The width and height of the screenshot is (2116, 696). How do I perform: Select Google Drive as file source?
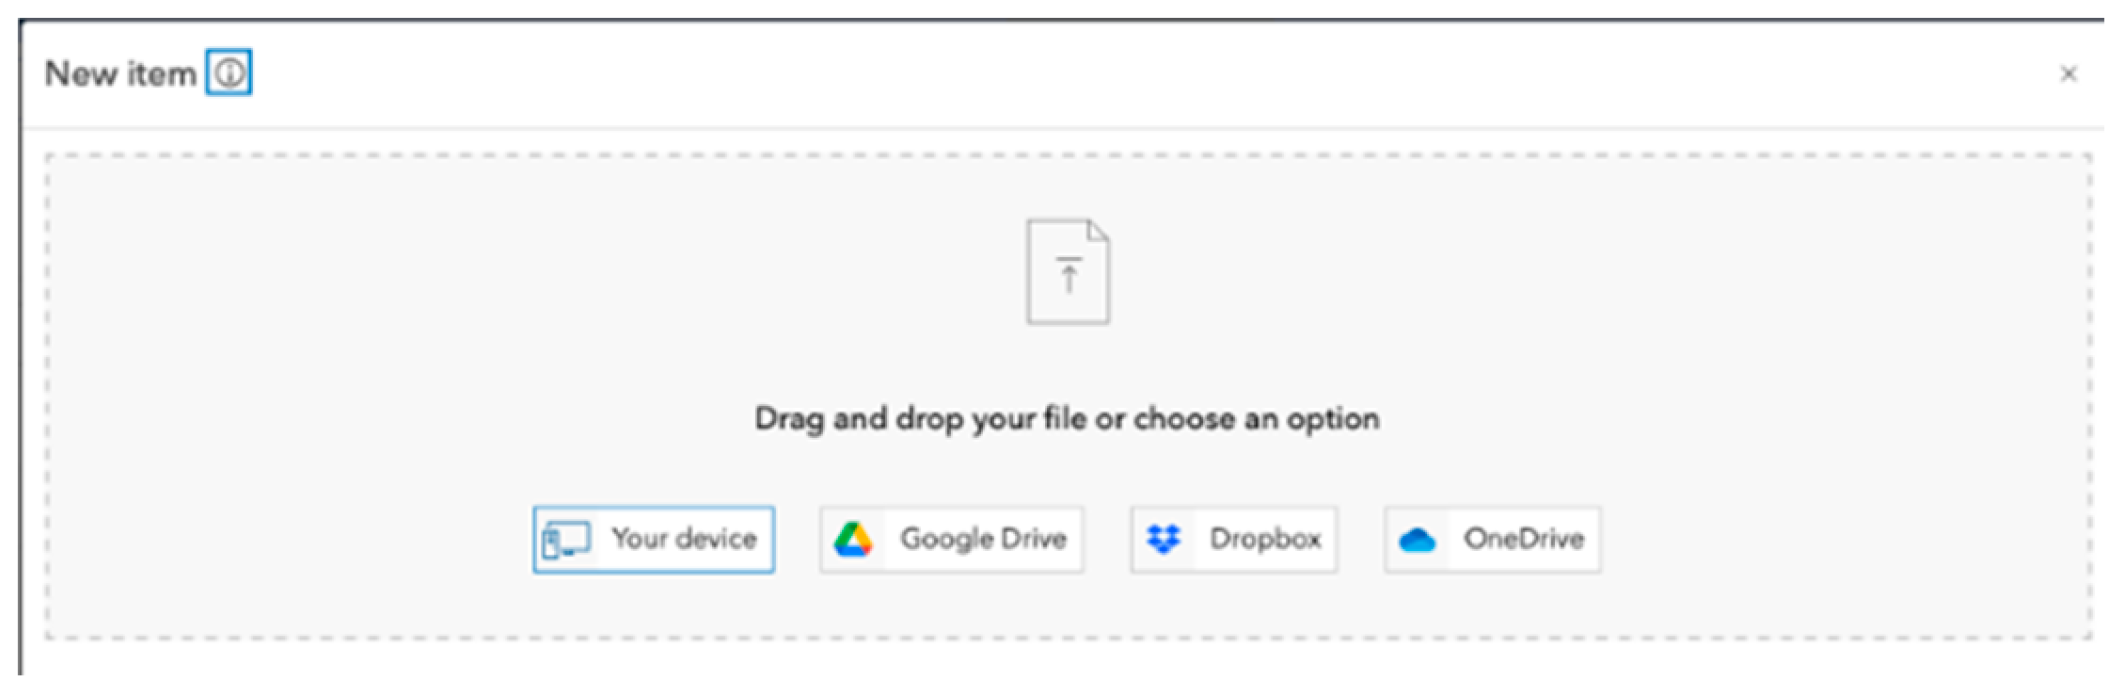(x=951, y=539)
